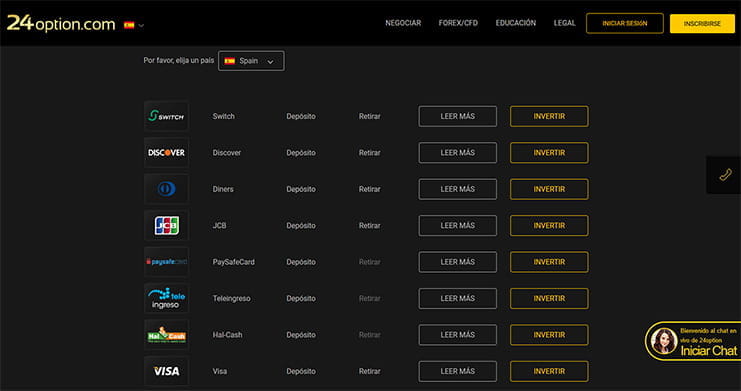Image resolution: width=741 pixels, height=391 pixels.
Task: Click the 'Por favor, elija un país' label
Action: [179, 61]
